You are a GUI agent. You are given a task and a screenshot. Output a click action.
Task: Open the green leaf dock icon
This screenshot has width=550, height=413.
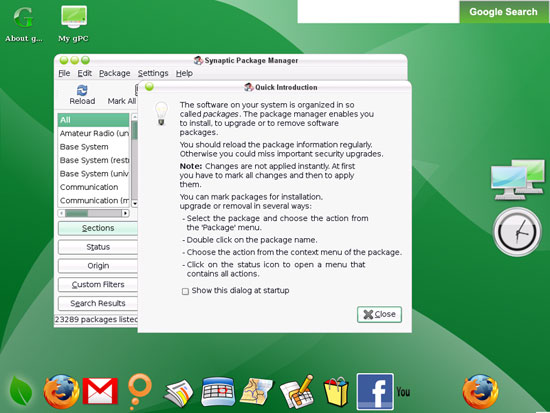tap(21, 391)
